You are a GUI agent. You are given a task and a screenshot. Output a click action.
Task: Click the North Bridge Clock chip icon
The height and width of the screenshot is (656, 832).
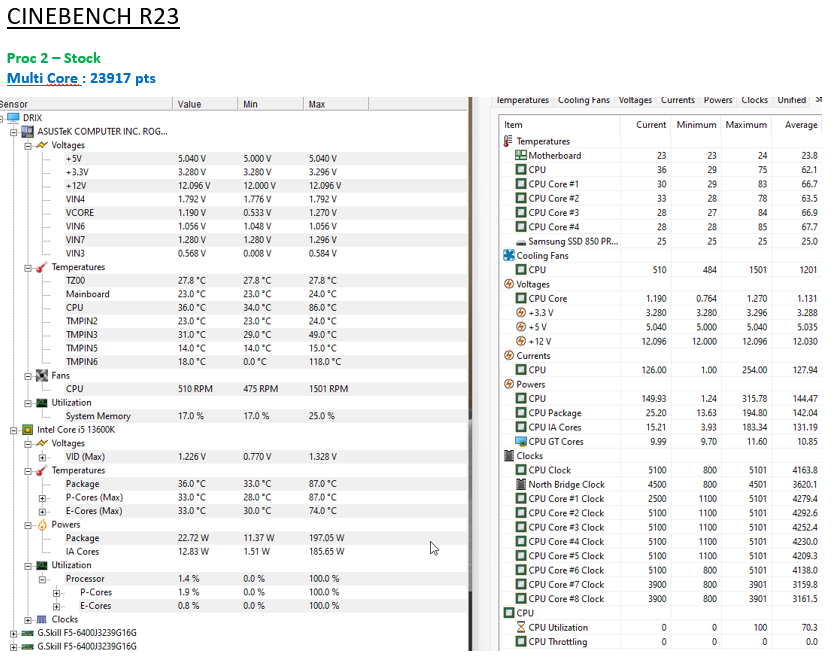pos(521,485)
